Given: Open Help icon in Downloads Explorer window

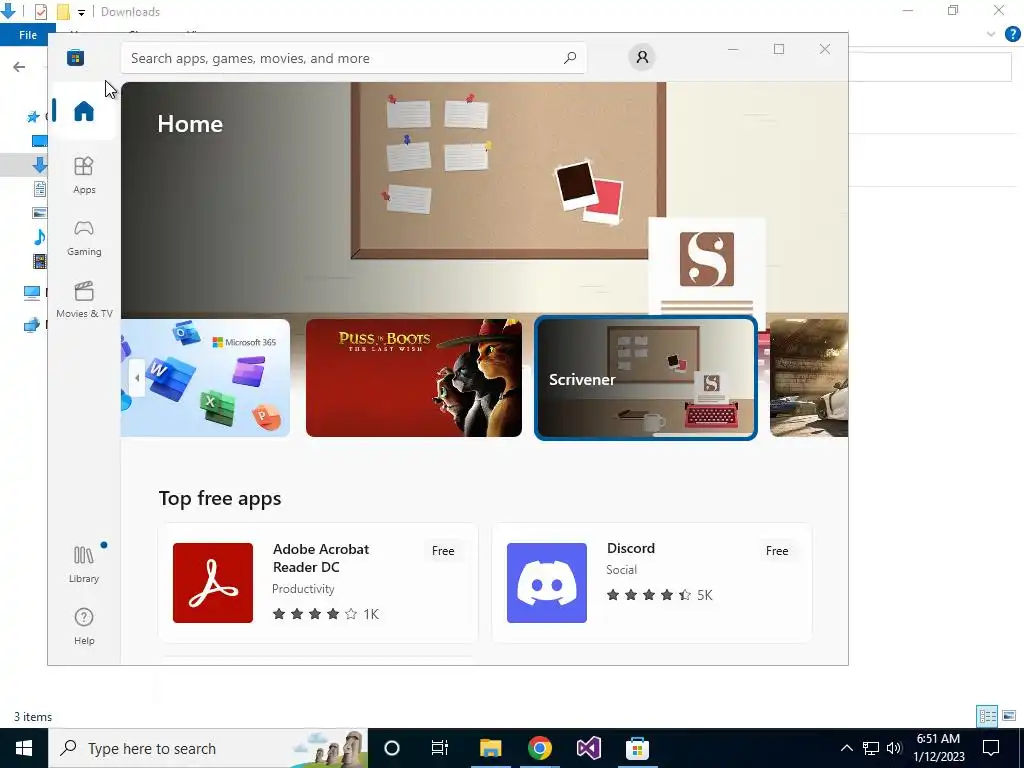Looking at the screenshot, I should (1012, 34).
